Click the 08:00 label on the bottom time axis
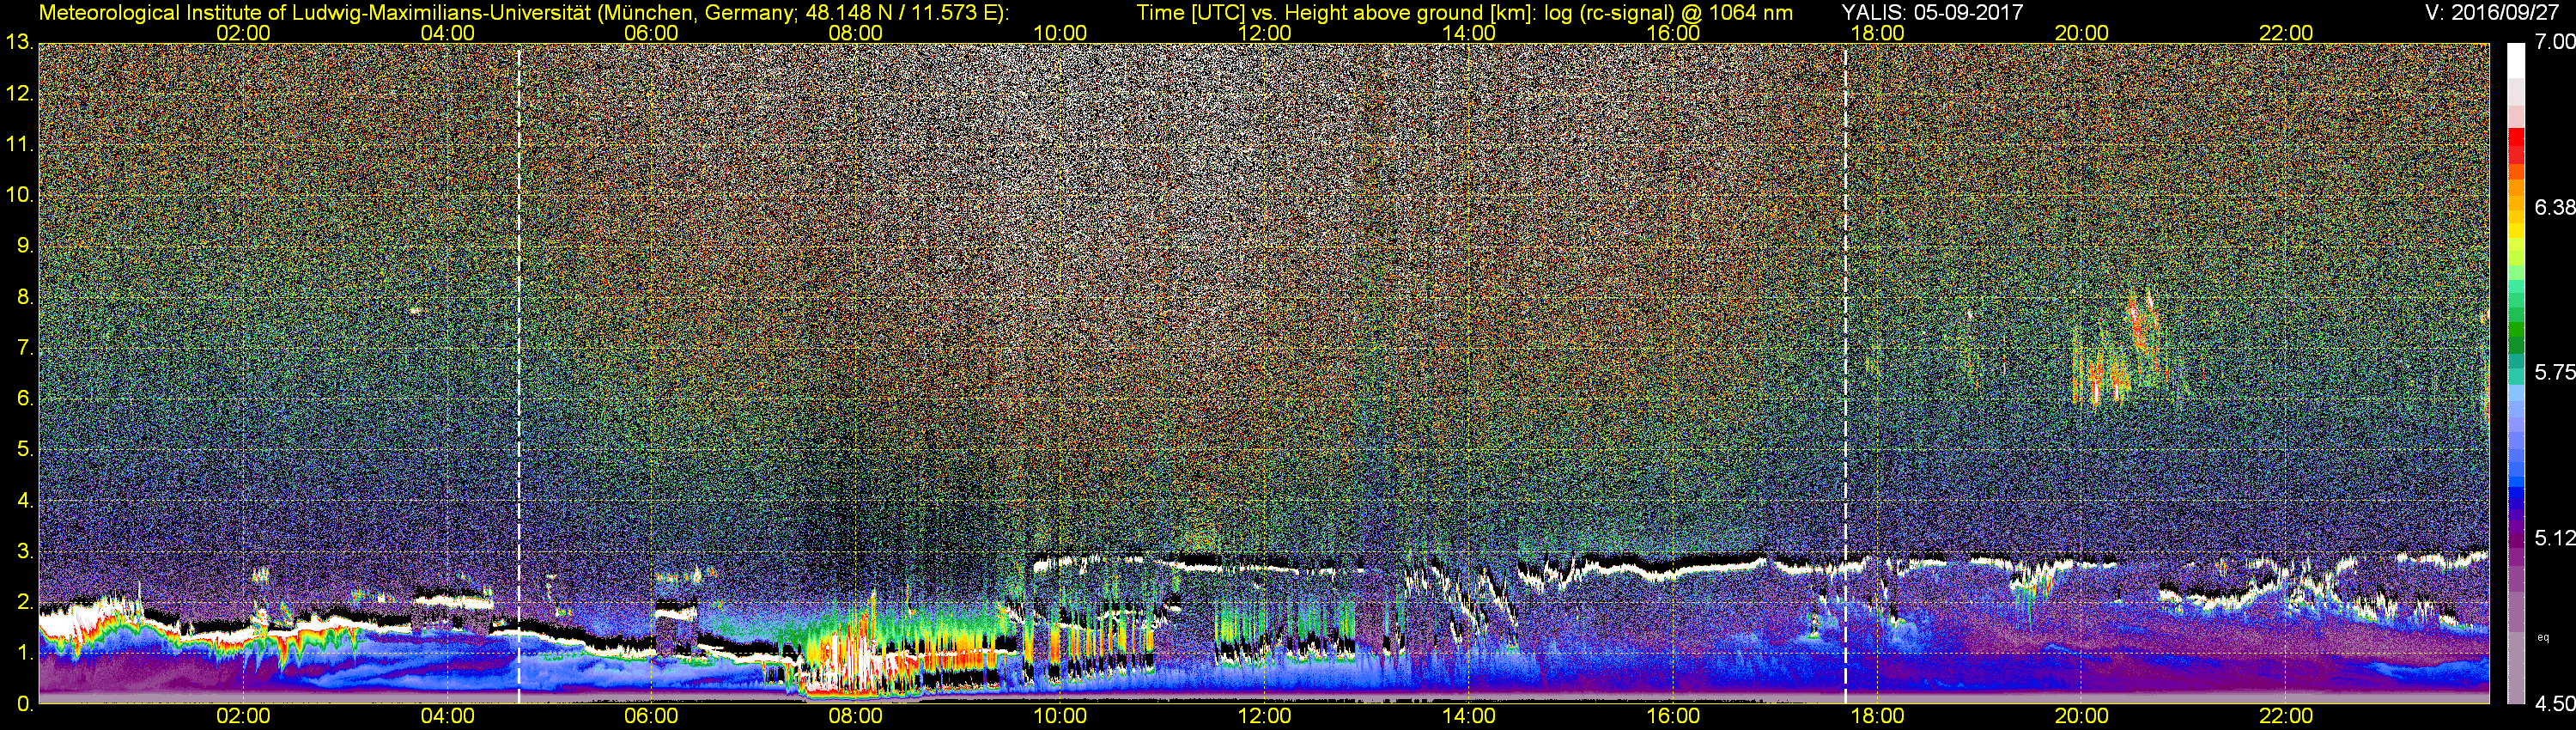Screen dimensions: 2576x730 855,716
